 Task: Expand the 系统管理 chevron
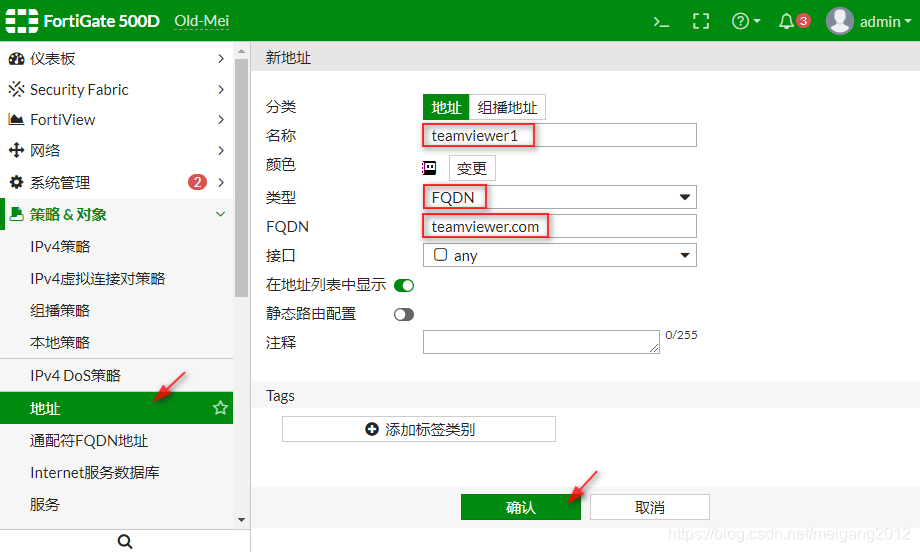221,182
